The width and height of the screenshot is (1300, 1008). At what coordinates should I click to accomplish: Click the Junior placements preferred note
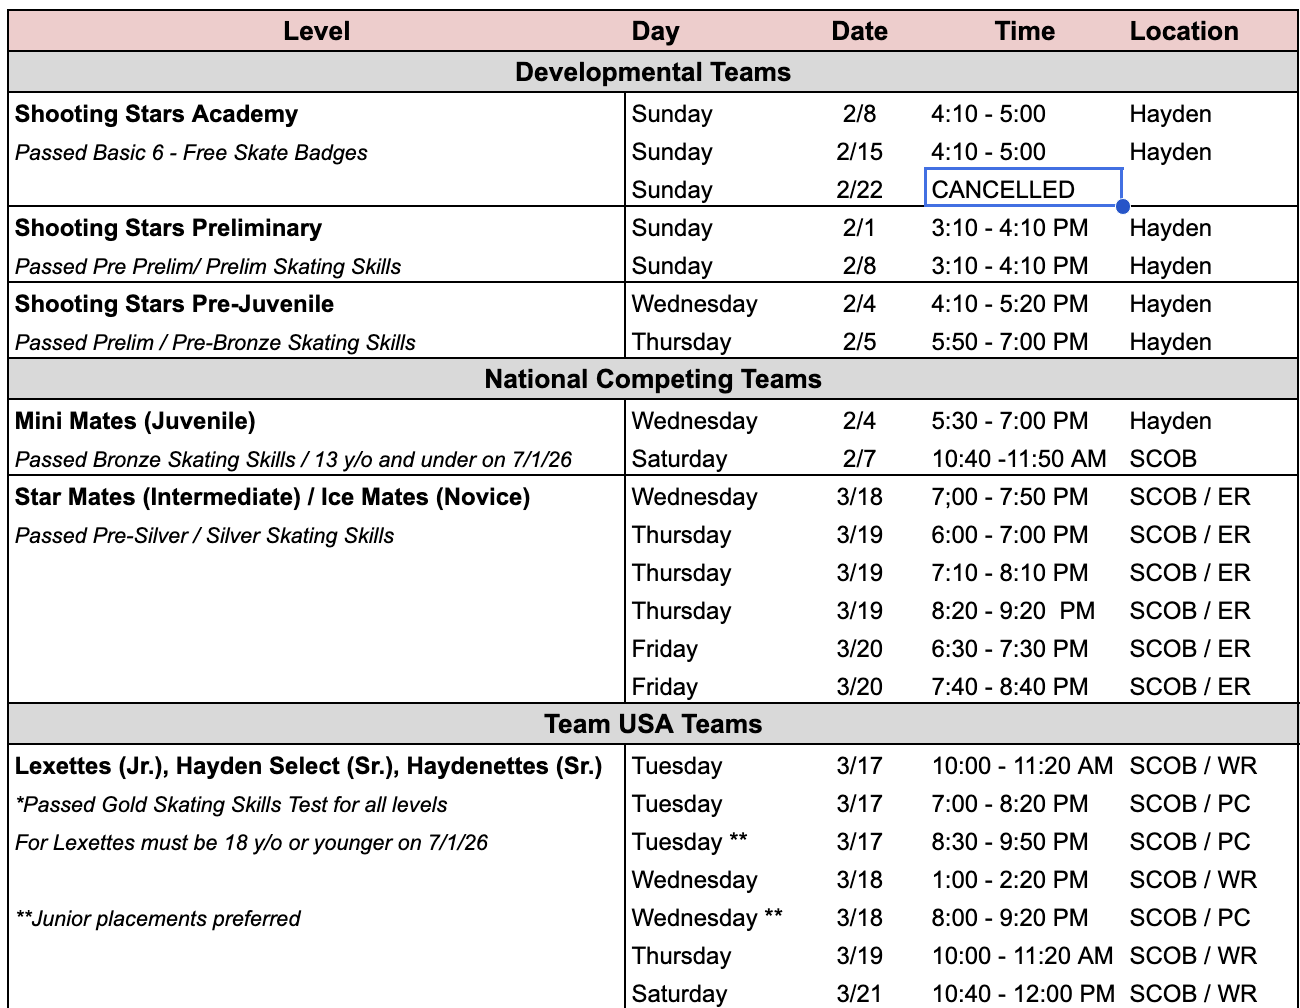point(158,918)
